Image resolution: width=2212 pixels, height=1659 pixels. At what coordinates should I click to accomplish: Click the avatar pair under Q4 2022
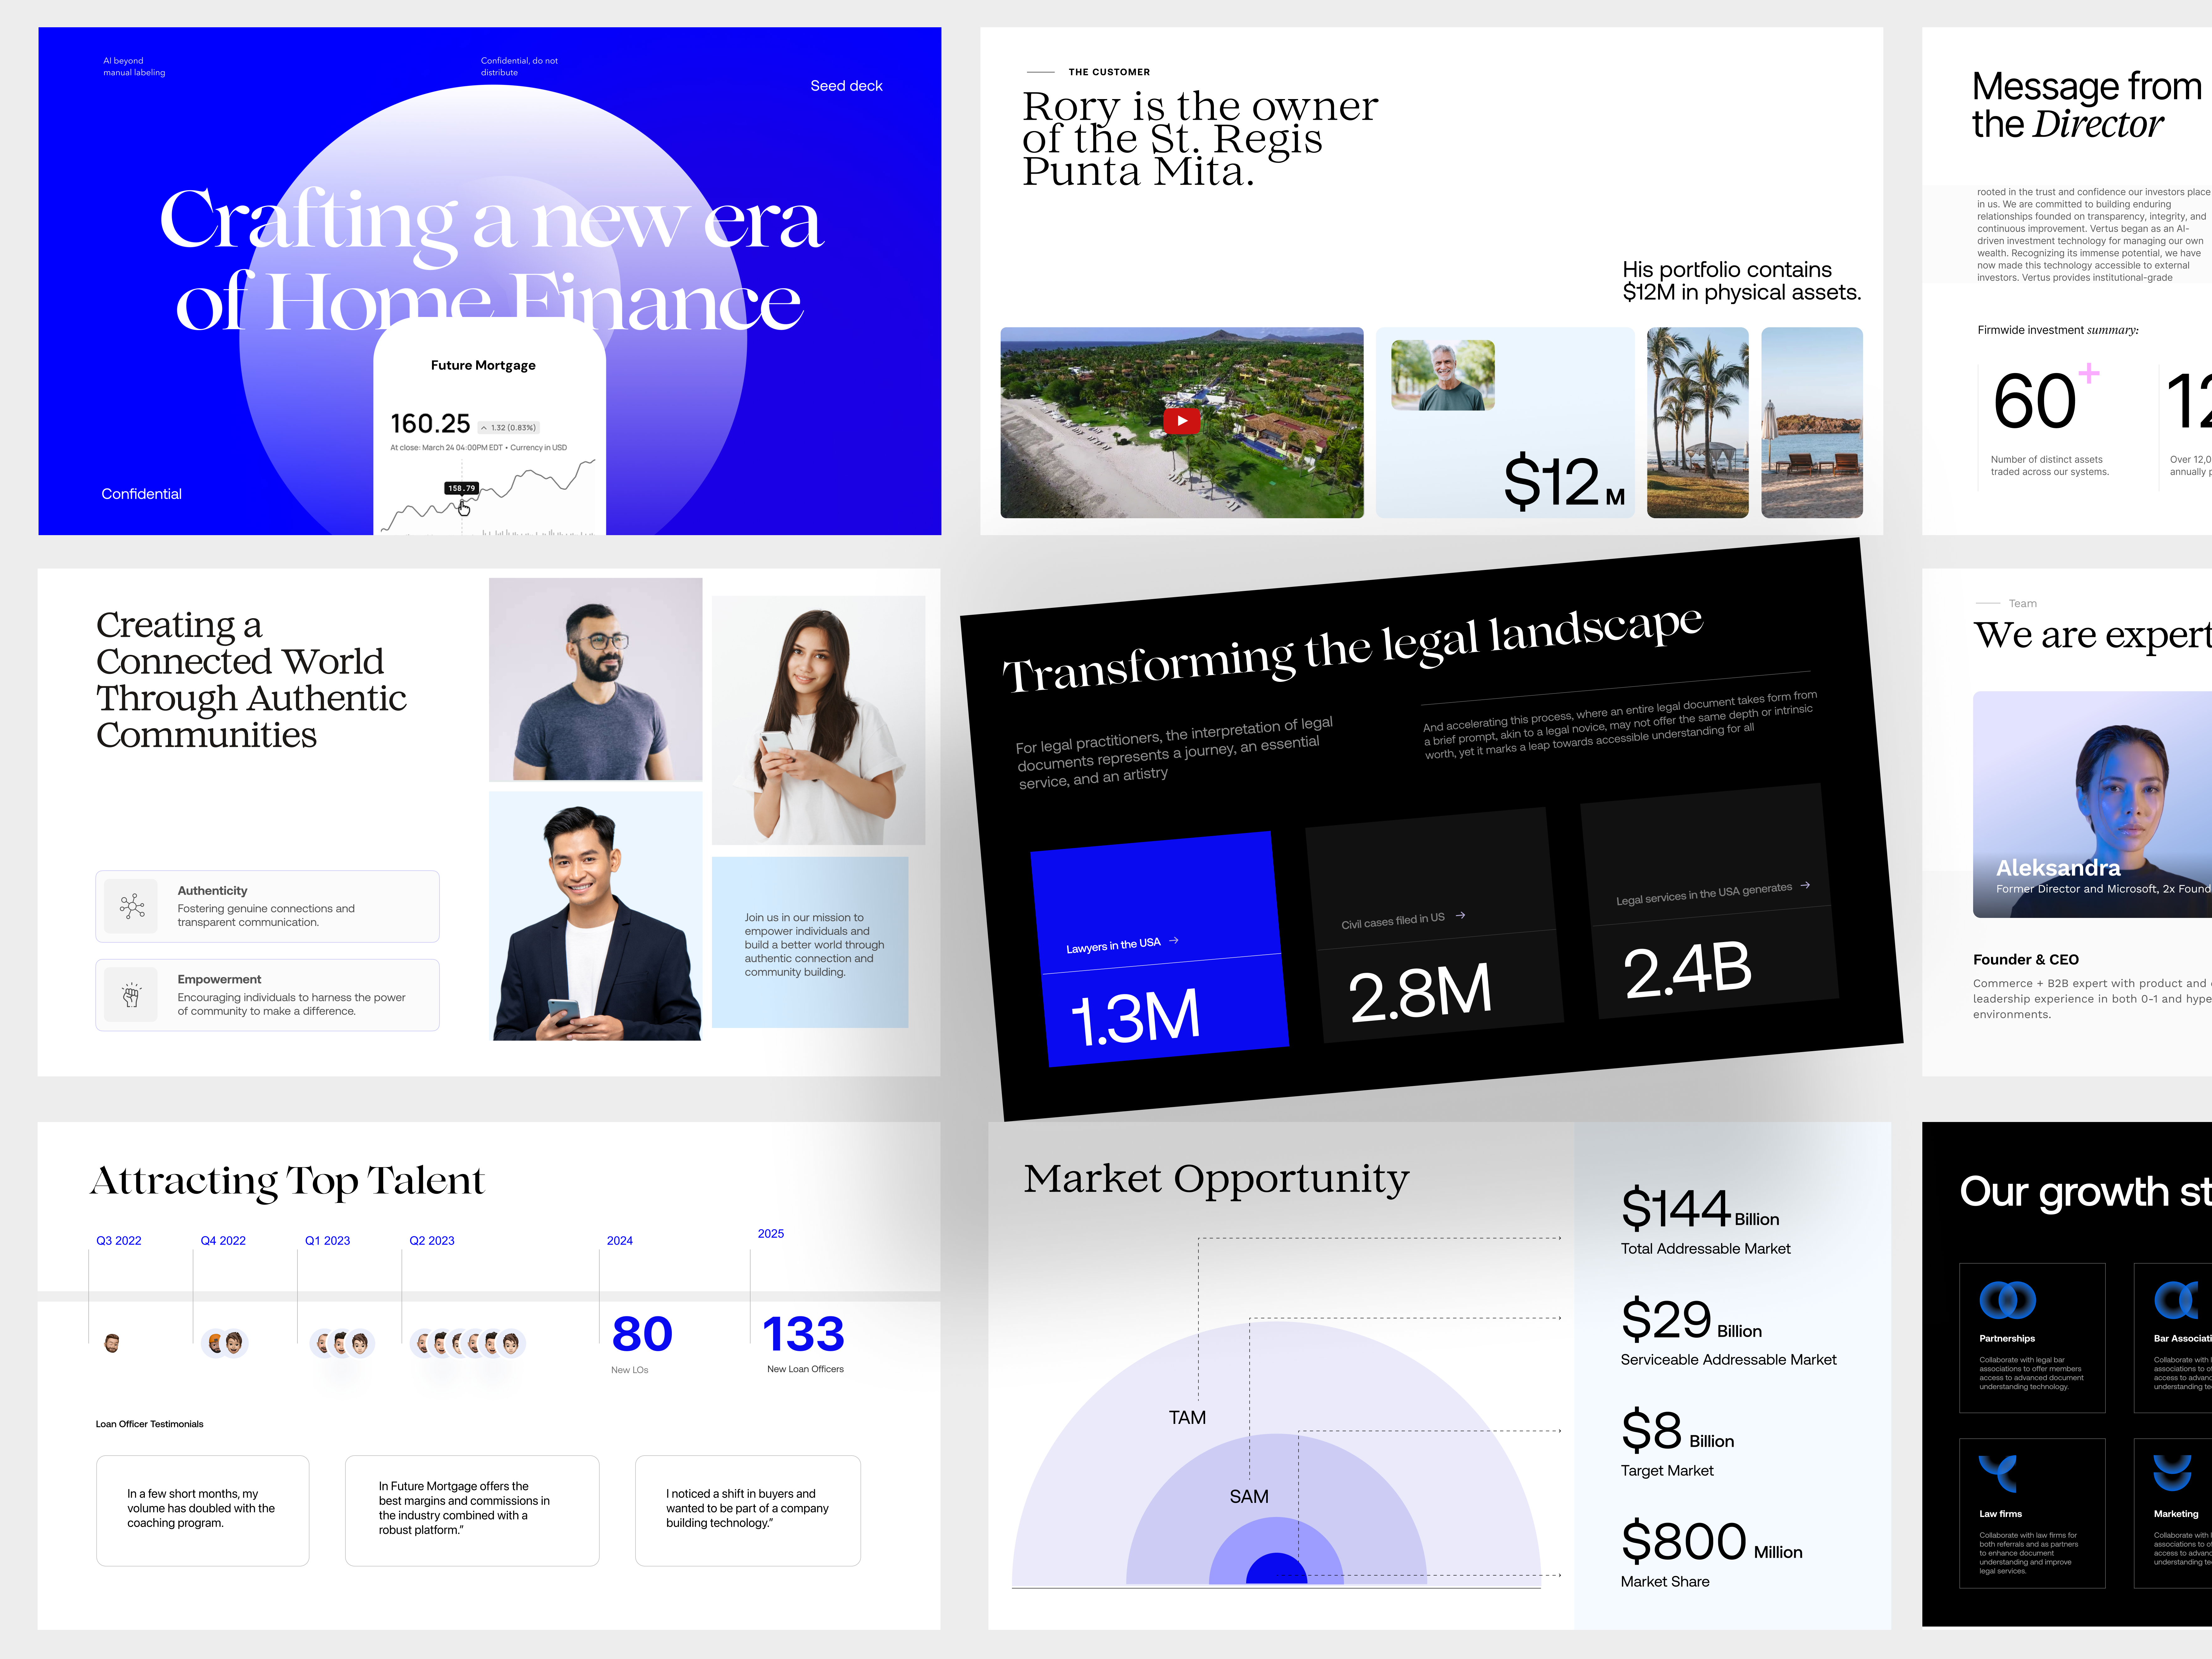pos(225,1343)
